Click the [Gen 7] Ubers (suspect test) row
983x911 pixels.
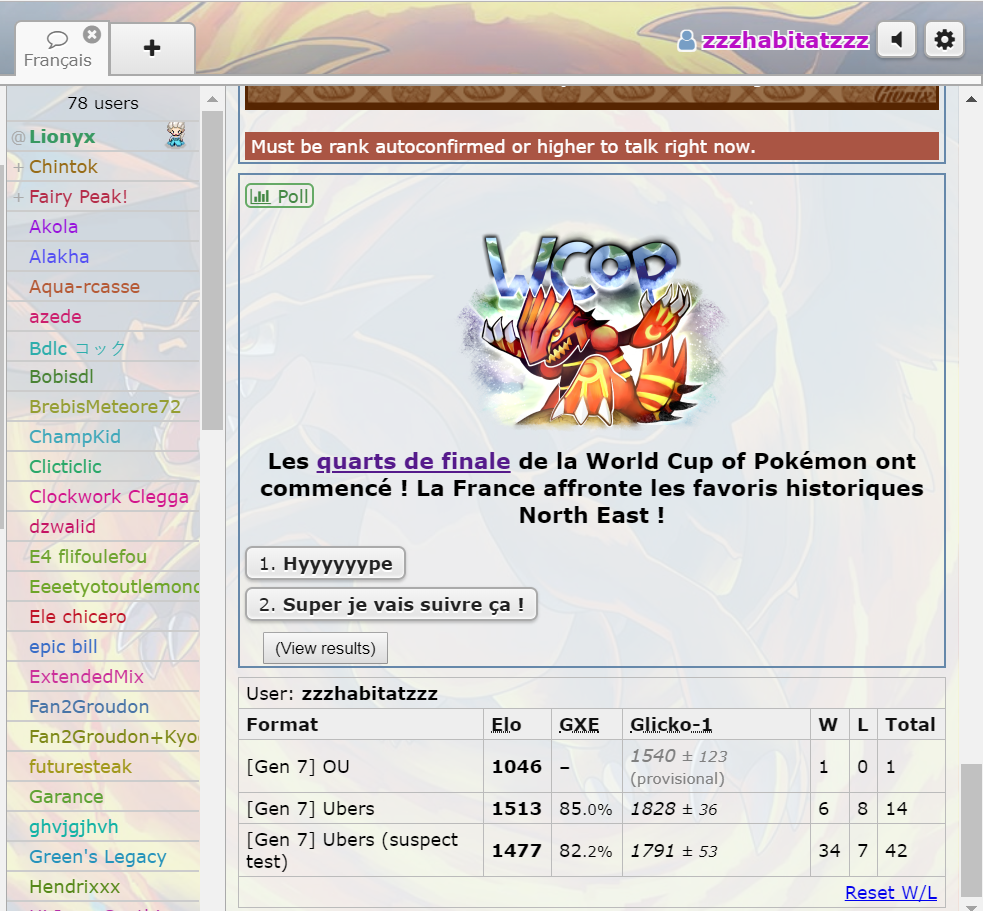(x=591, y=850)
